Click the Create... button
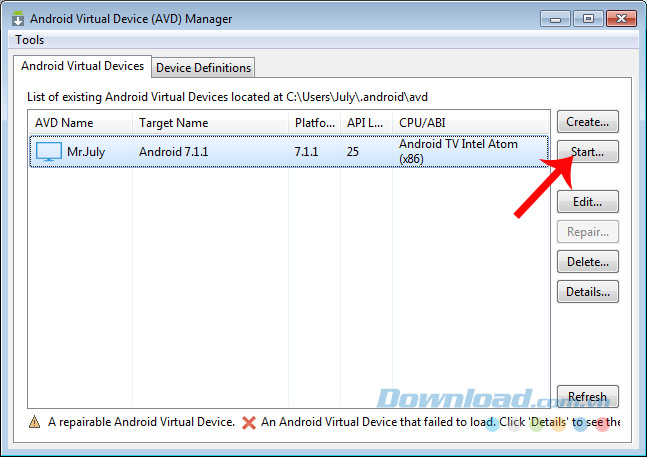The width and height of the screenshot is (647, 457). click(x=588, y=122)
